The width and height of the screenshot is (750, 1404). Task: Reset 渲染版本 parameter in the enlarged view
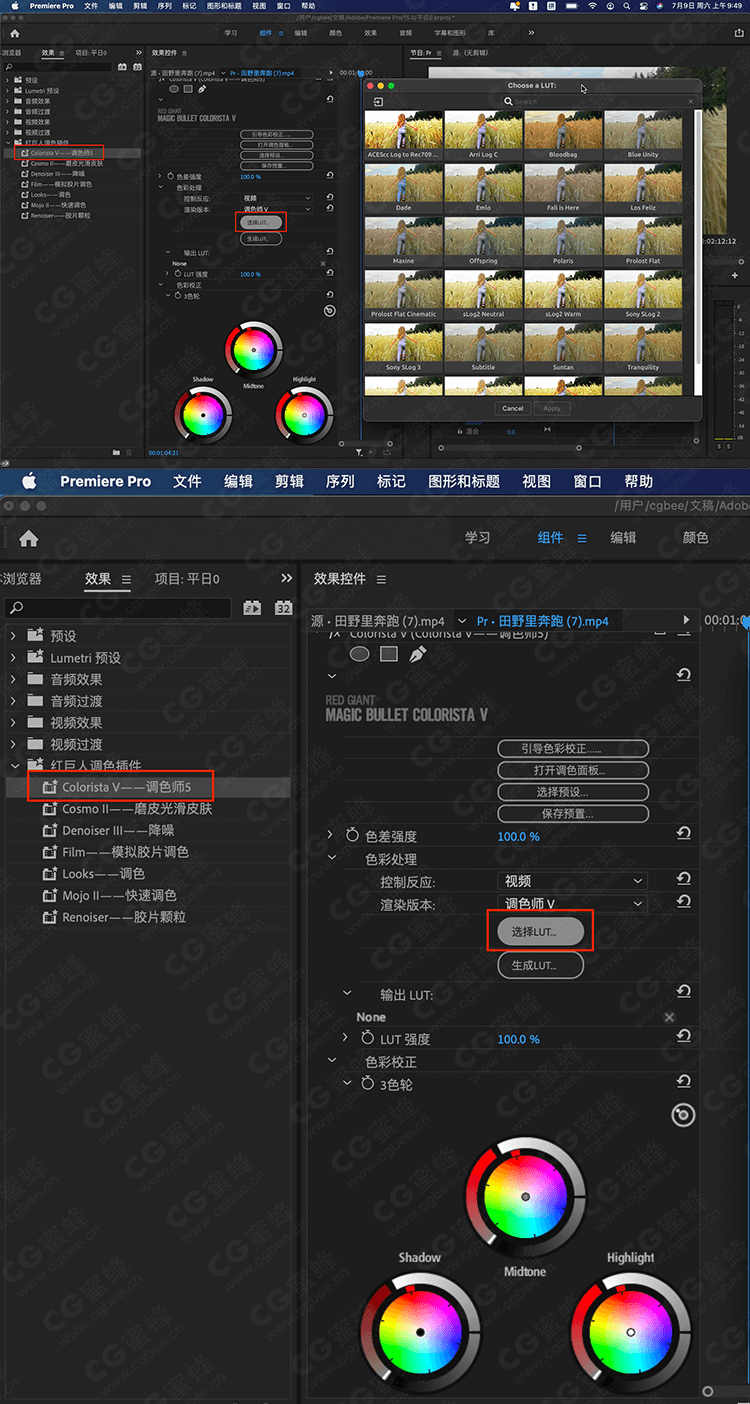(x=684, y=902)
